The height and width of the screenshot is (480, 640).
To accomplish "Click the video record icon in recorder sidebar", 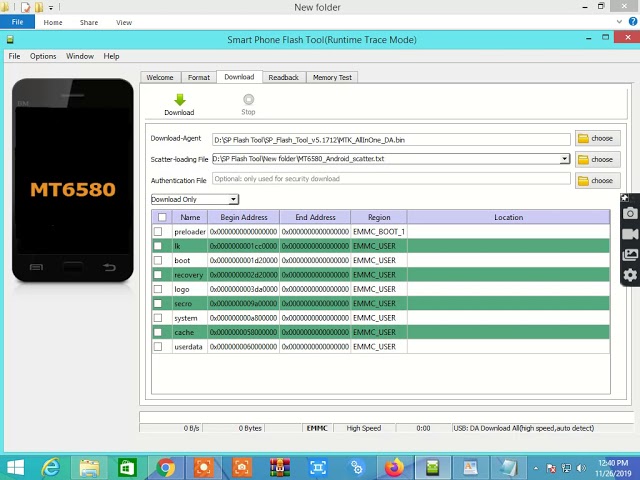I will click(630, 234).
